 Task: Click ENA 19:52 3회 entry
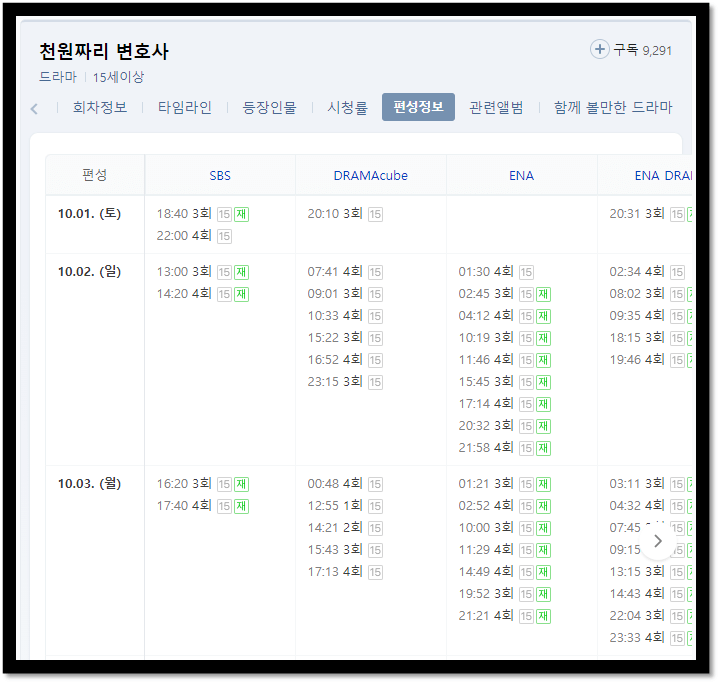coord(504,594)
